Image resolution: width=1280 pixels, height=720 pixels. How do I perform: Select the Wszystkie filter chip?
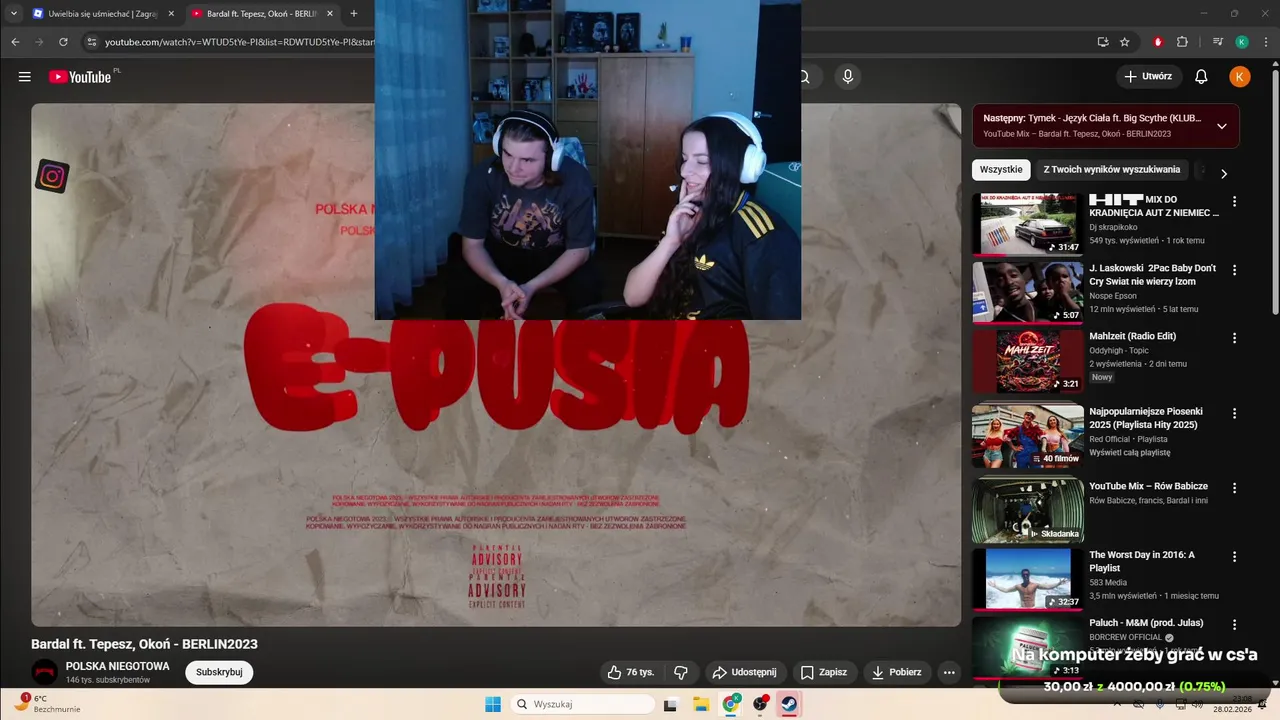[1001, 170]
